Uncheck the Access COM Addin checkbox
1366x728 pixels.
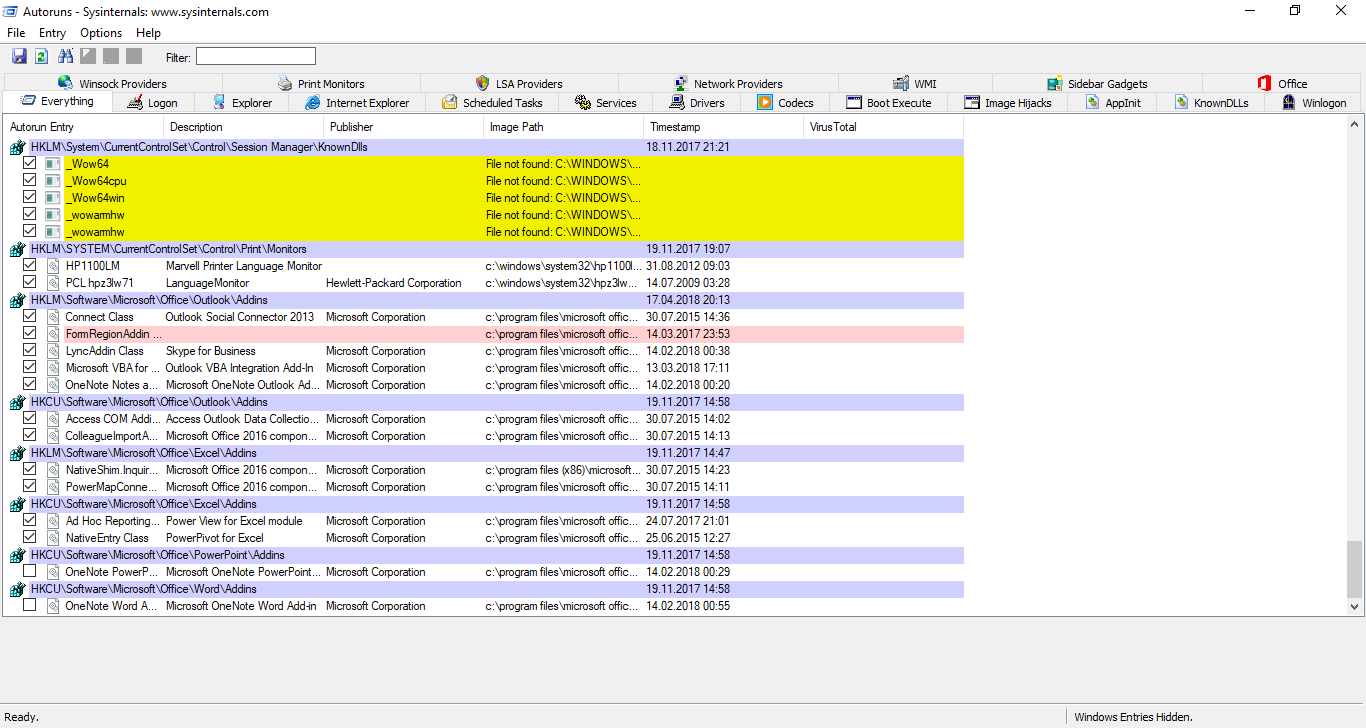[x=30, y=419]
